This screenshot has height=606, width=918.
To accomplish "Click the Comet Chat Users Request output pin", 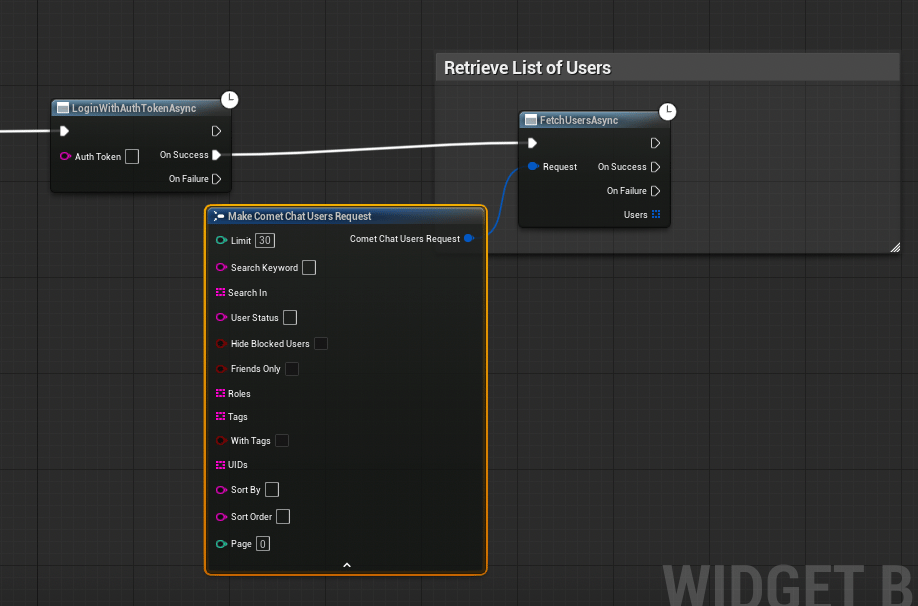I will [468, 238].
